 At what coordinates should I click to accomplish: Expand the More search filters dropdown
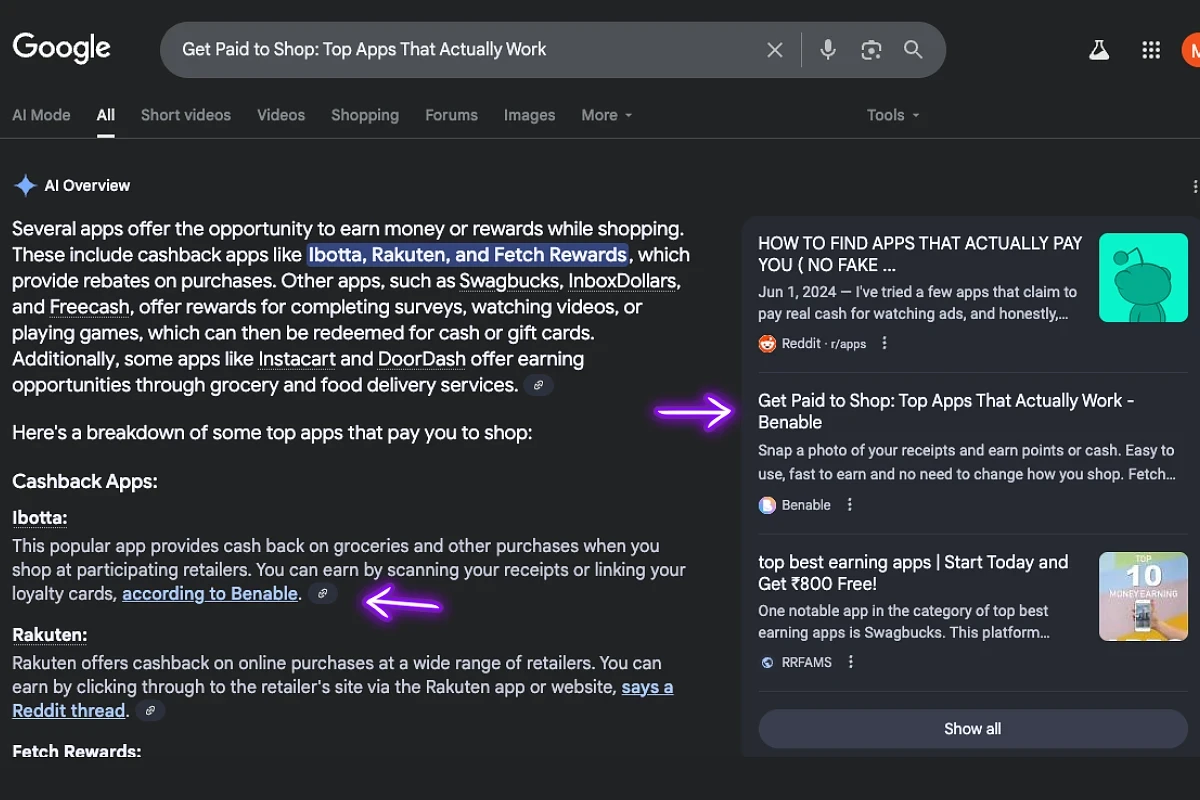pyautogui.click(x=607, y=115)
